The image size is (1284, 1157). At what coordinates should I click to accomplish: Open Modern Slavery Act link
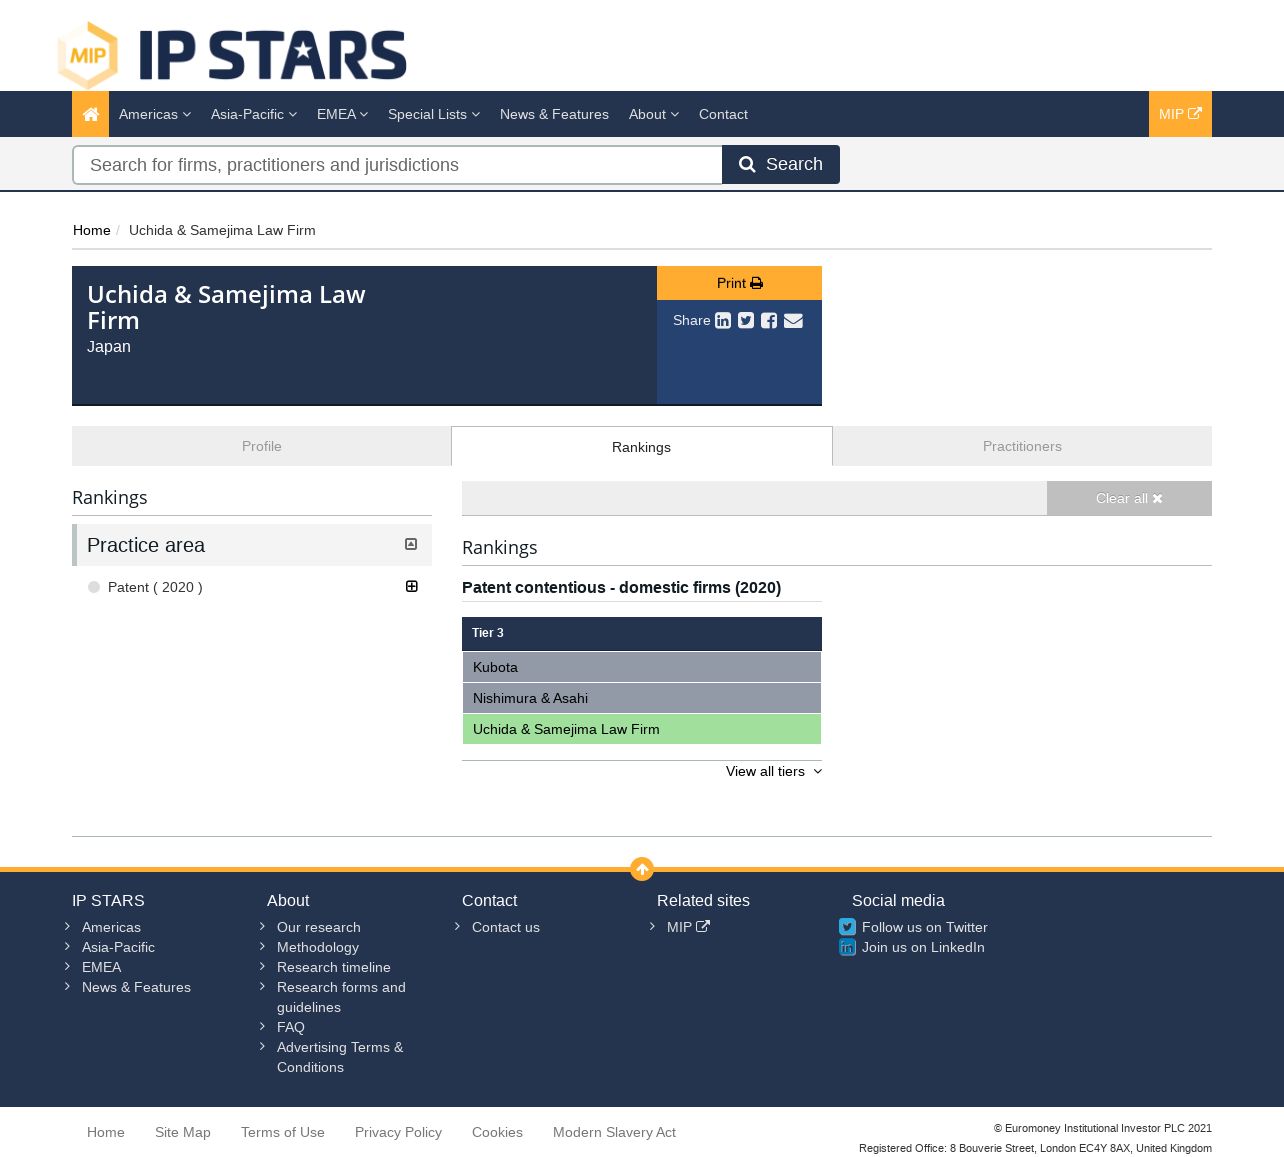(614, 1132)
